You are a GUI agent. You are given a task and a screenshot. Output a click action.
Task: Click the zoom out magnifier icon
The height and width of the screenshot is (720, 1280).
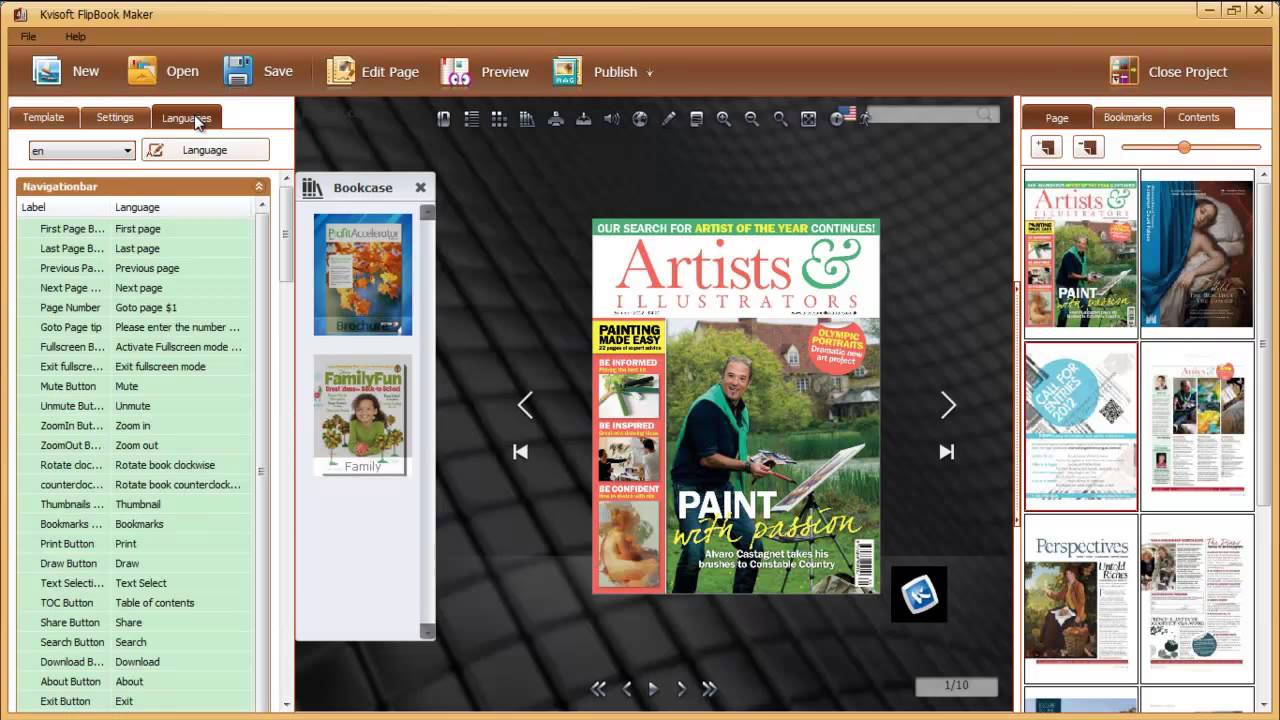tap(752, 119)
